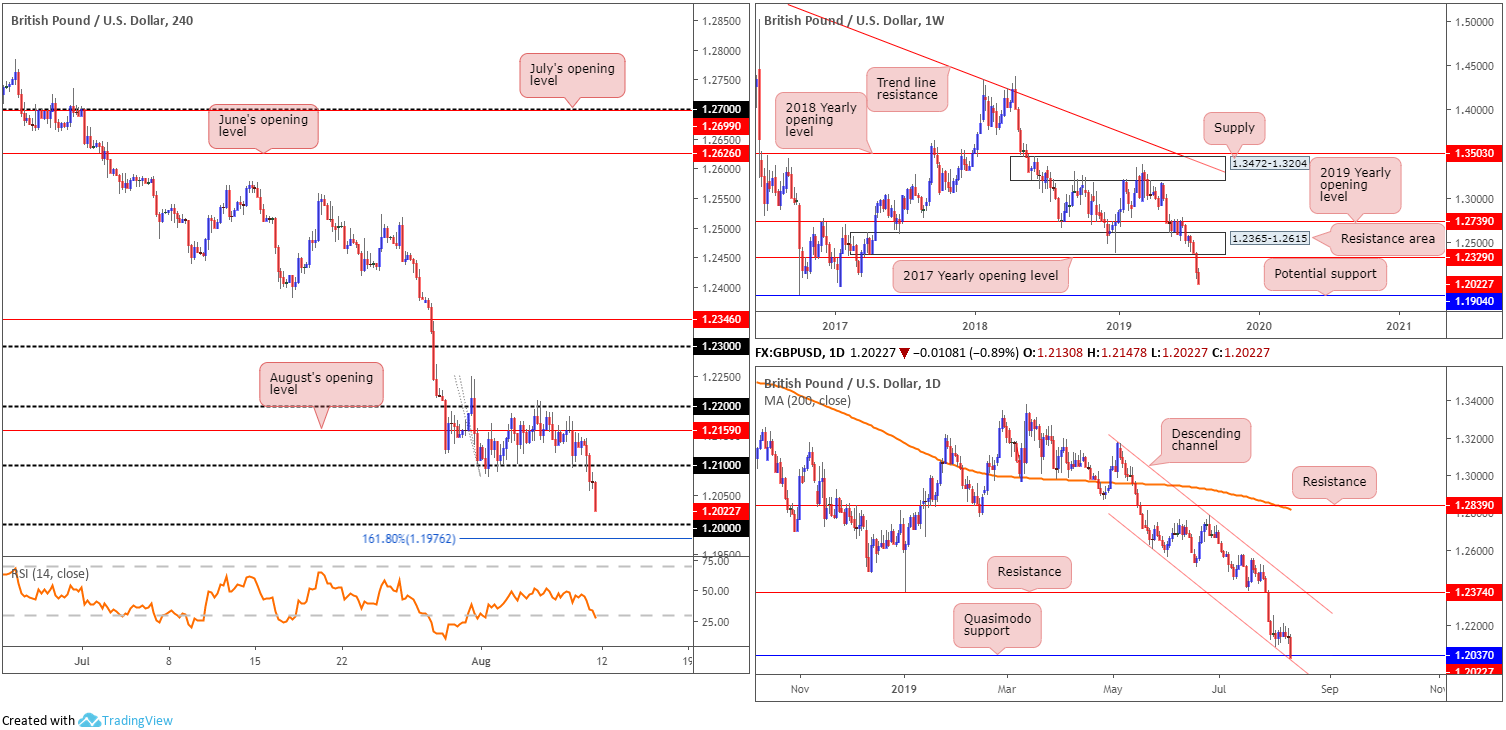Select the red 1.28390 price label
The height and width of the screenshot is (730, 1506).
pyautogui.click(x=1472, y=506)
